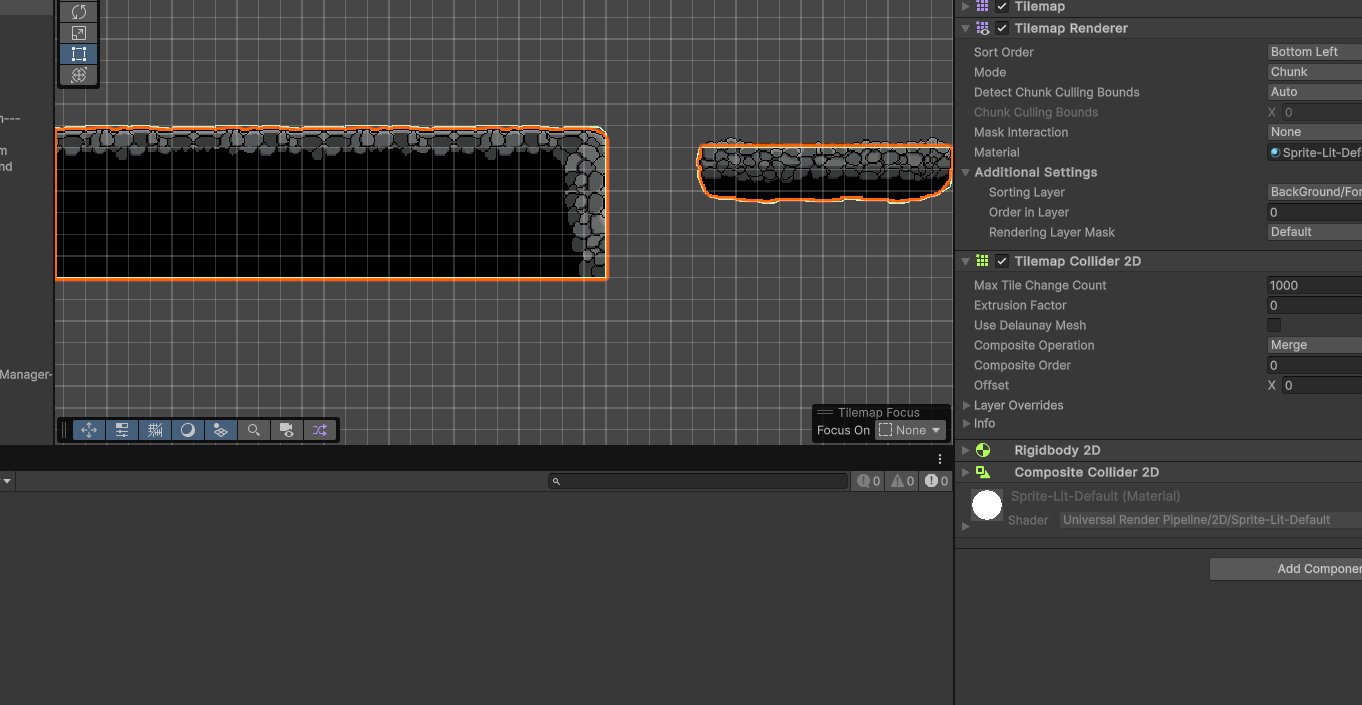This screenshot has width=1362, height=705.
Task: Select the Rect tool
Action: coord(78,53)
